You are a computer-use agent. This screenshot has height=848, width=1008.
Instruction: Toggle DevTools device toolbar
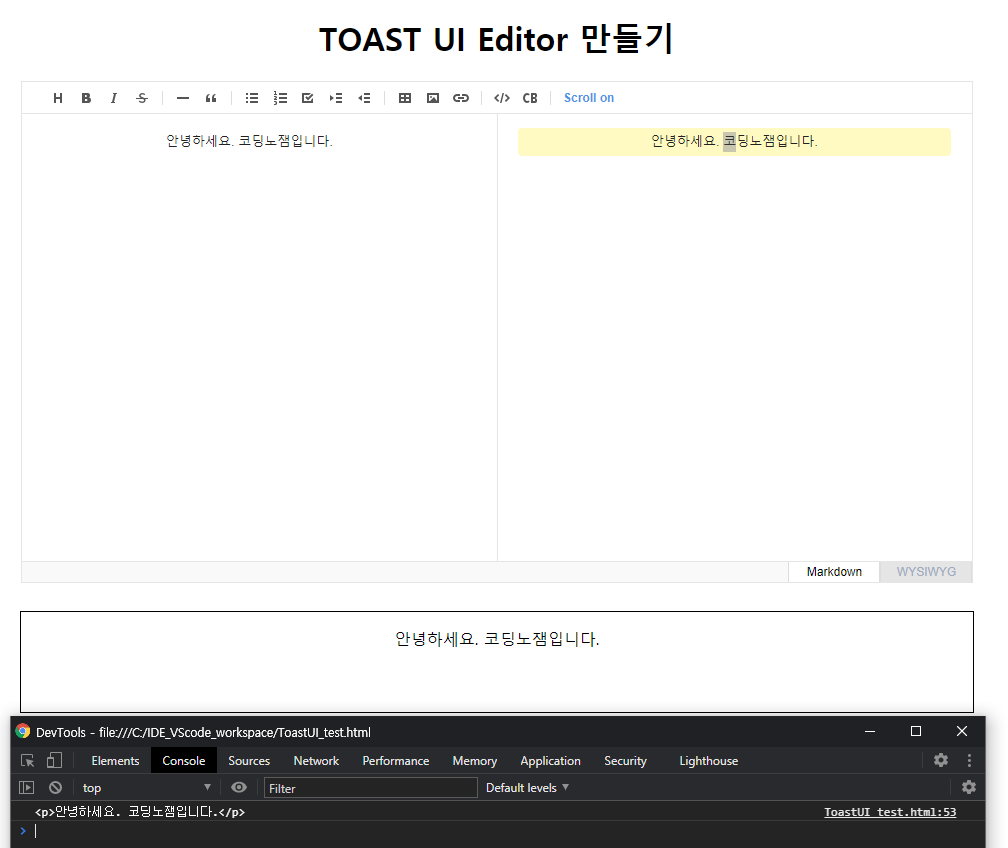click(x=54, y=761)
